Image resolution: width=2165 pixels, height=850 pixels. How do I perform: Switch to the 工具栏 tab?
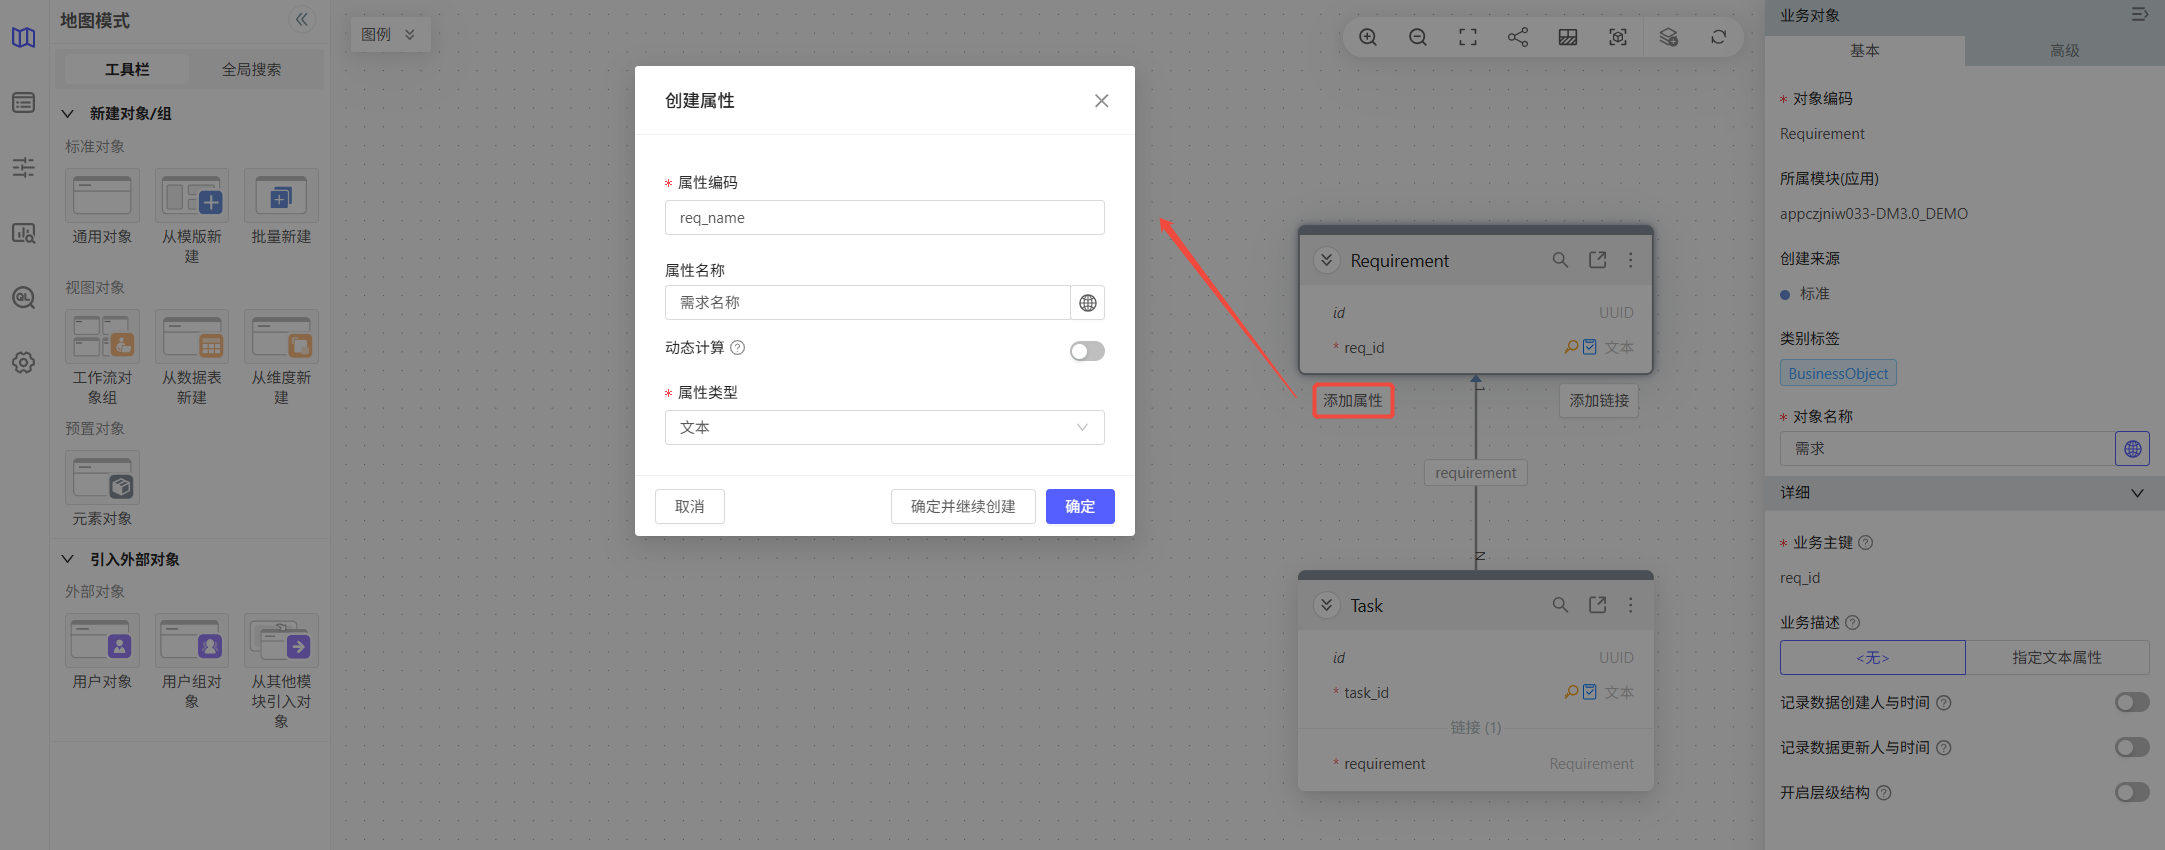(127, 69)
